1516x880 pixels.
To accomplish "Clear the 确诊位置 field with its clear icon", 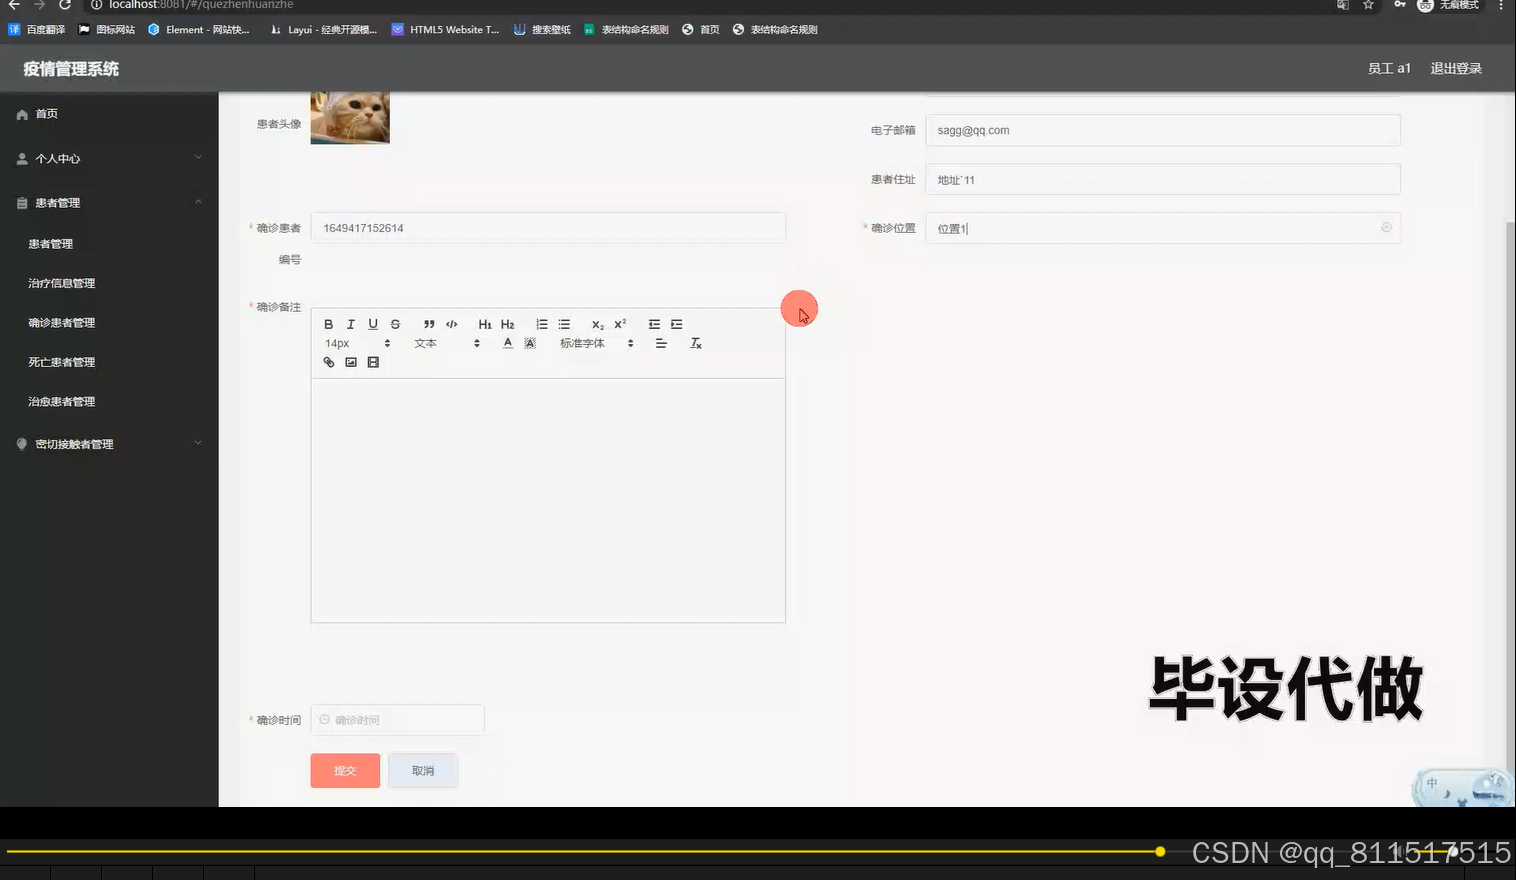I will (x=1386, y=227).
